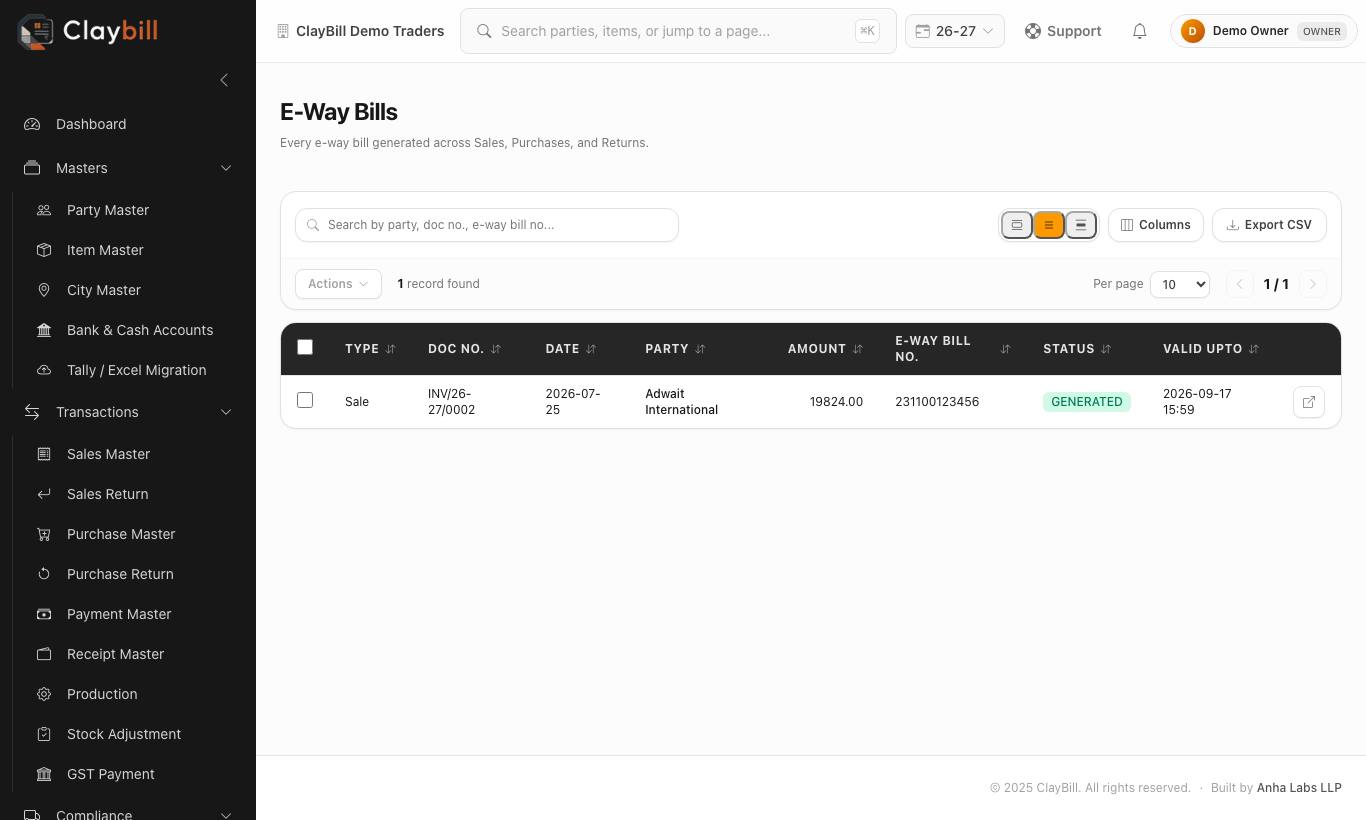Viewport: 1366px width, 820px height.
Task: Focus the global search parties and items field
Action: [678, 31]
